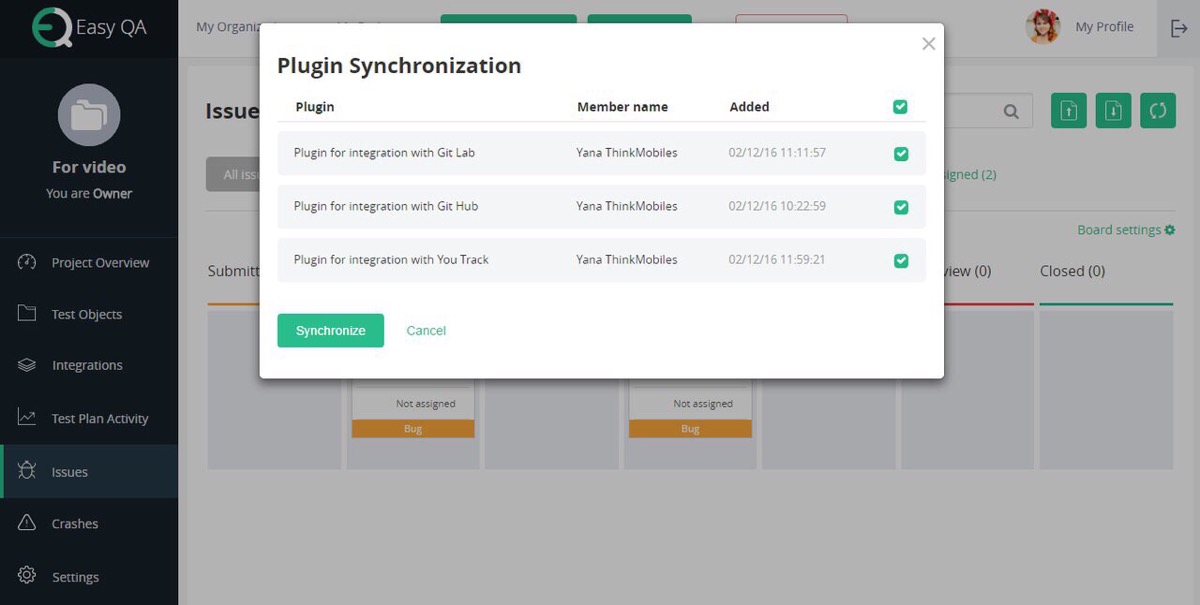Close the Plugin Synchronization dialog
The image size is (1200, 605).
pyautogui.click(x=929, y=44)
